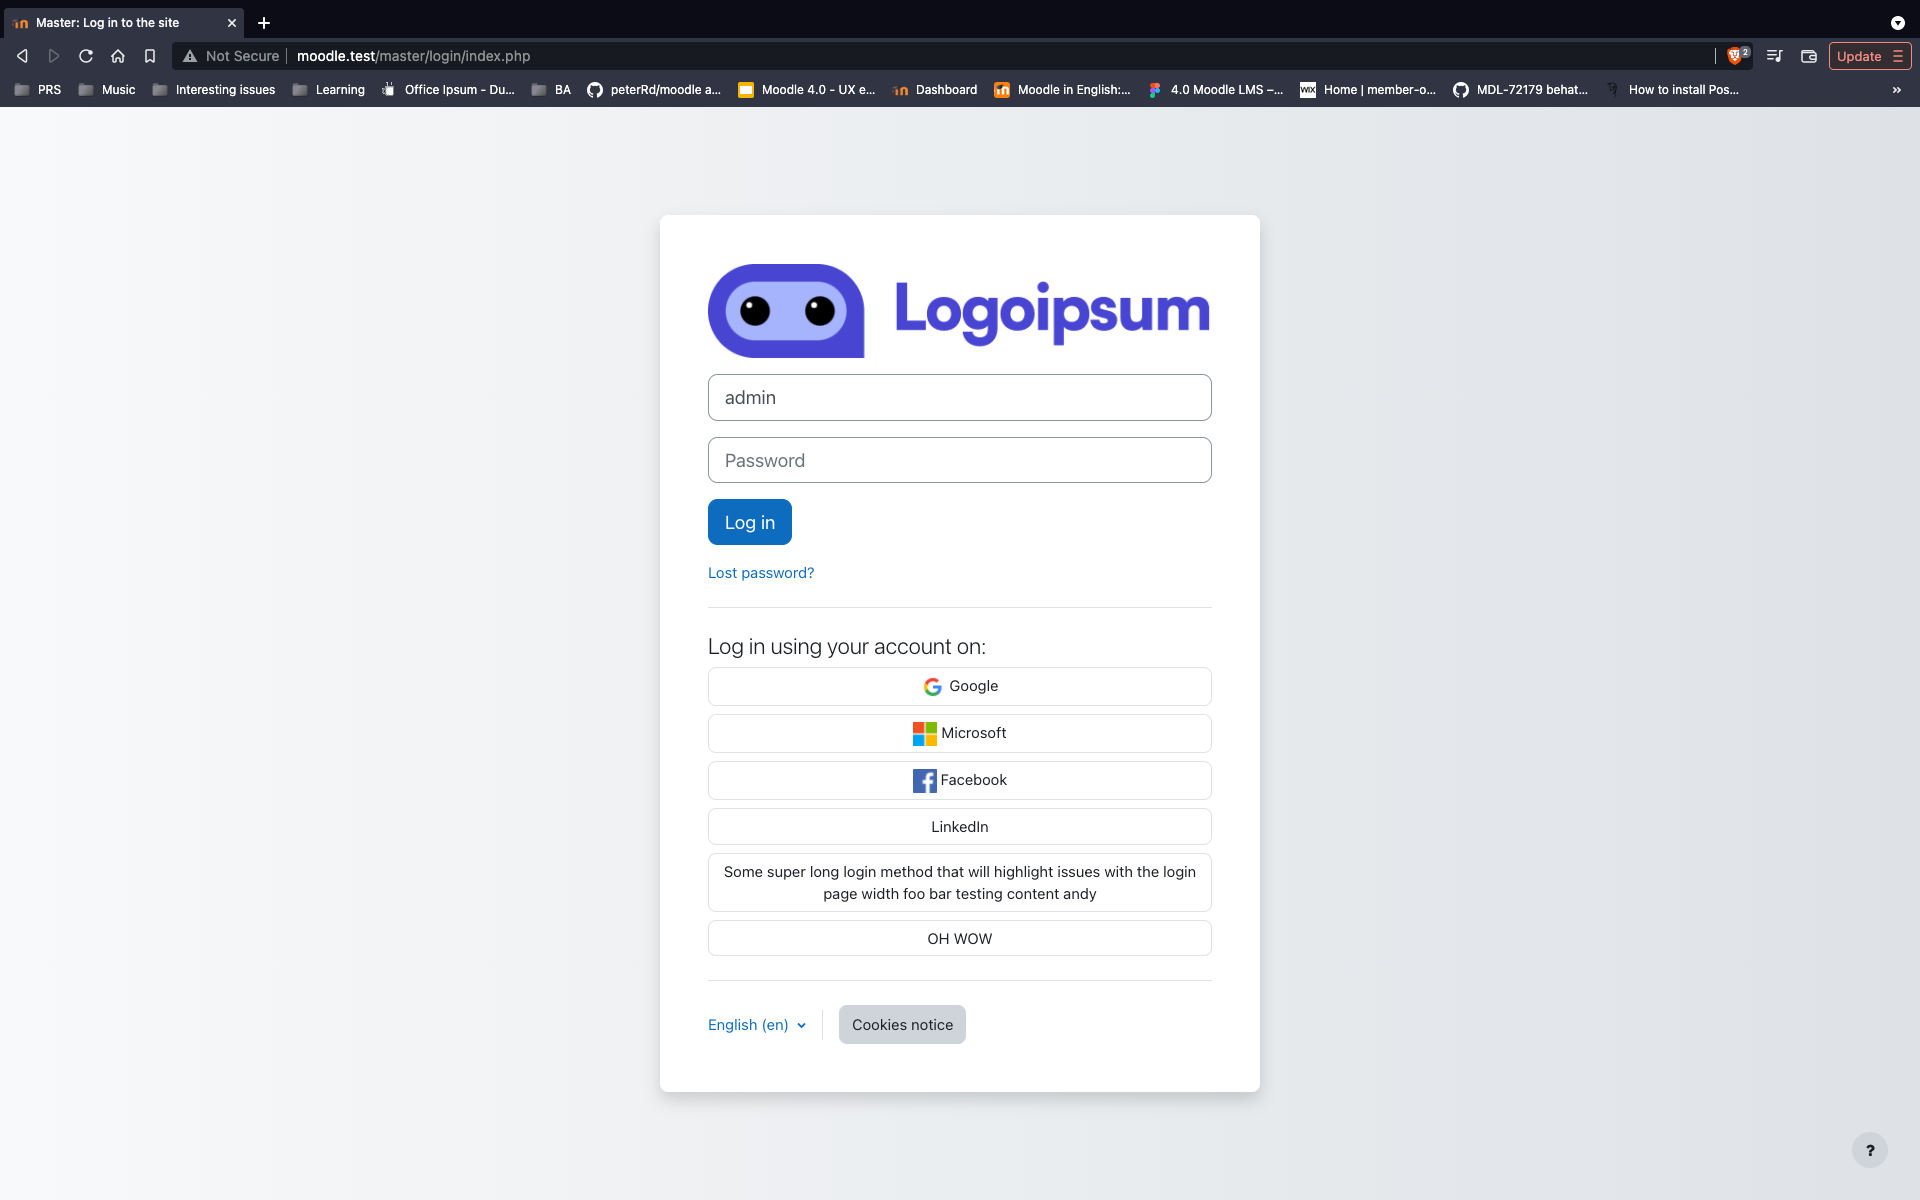The image size is (1920, 1200).
Task: Open the Moodle 4.0 - UX bookmark
Action: point(806,90)
